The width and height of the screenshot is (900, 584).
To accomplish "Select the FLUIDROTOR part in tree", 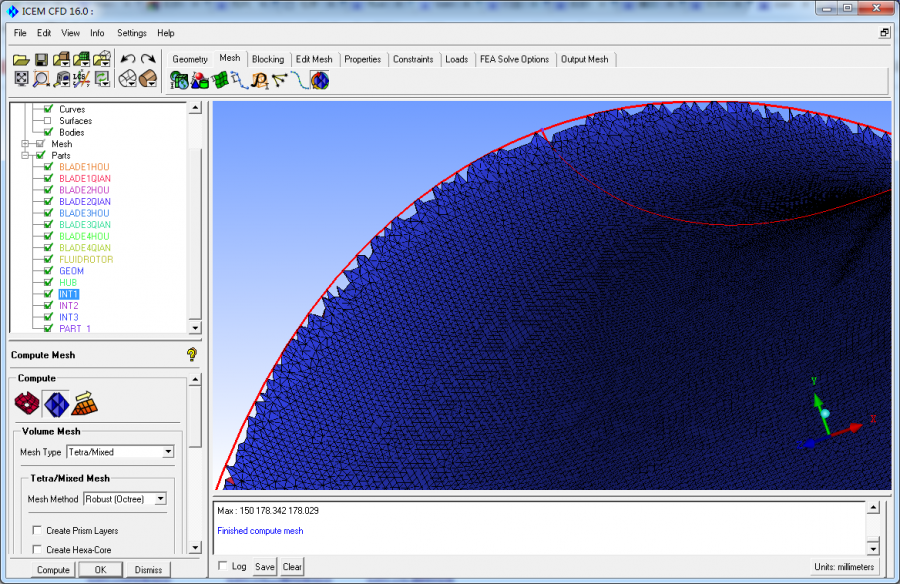I will pos(85,260).
